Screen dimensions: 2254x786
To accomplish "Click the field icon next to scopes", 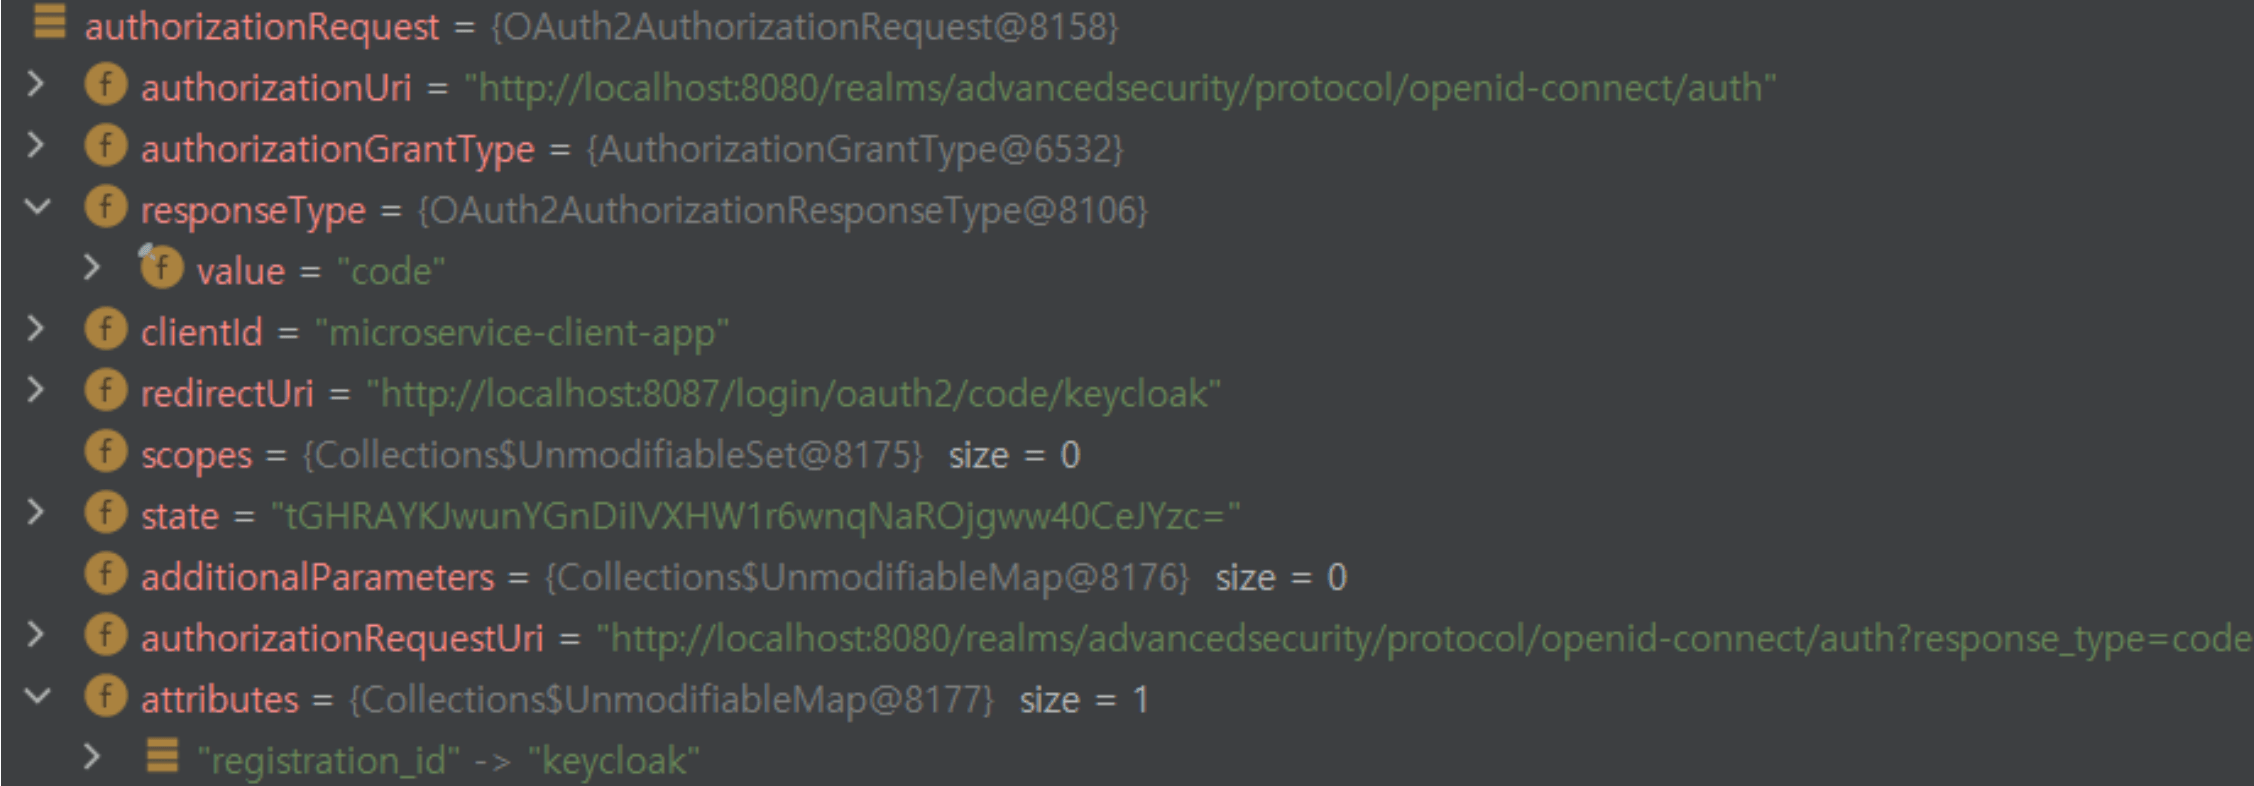I will [x=106, y=452].
